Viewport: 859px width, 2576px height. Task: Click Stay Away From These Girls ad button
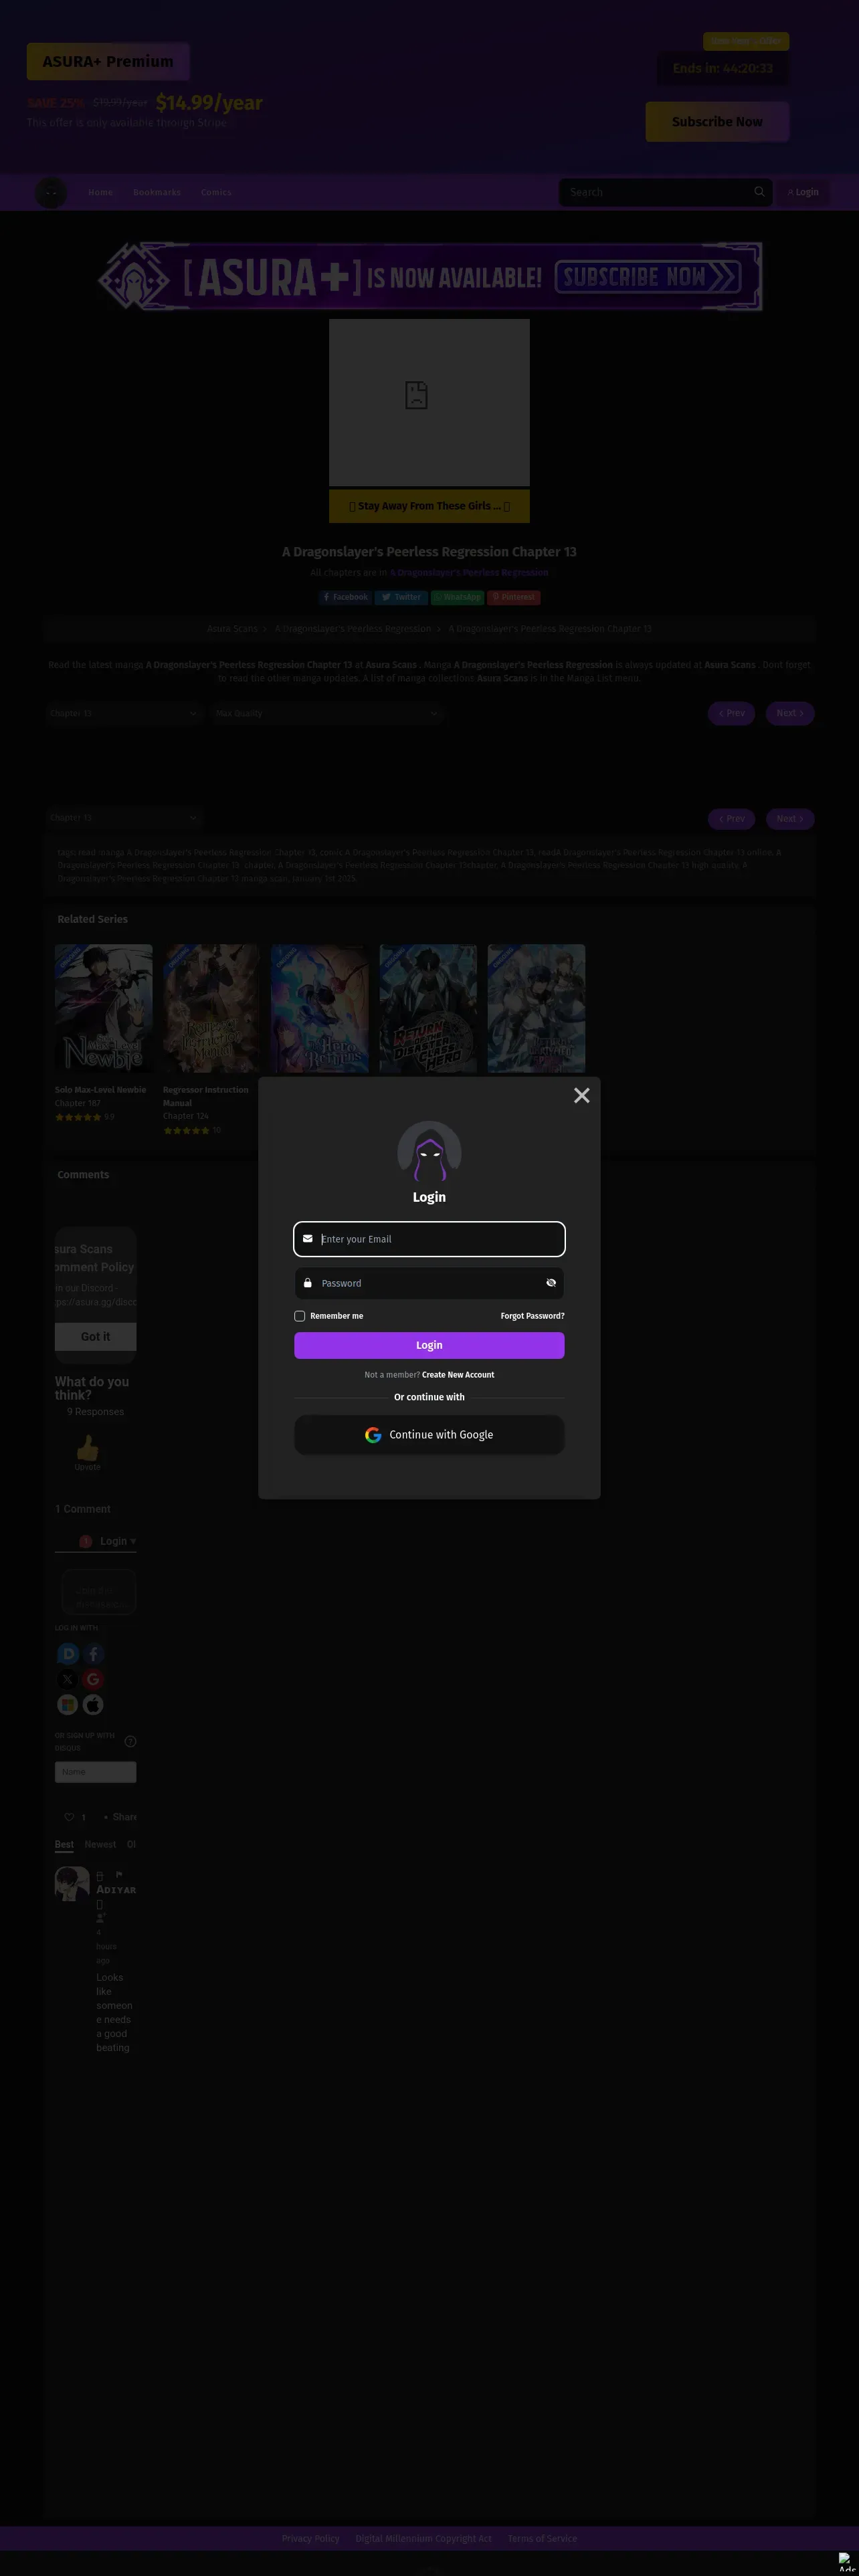[429, 506]
